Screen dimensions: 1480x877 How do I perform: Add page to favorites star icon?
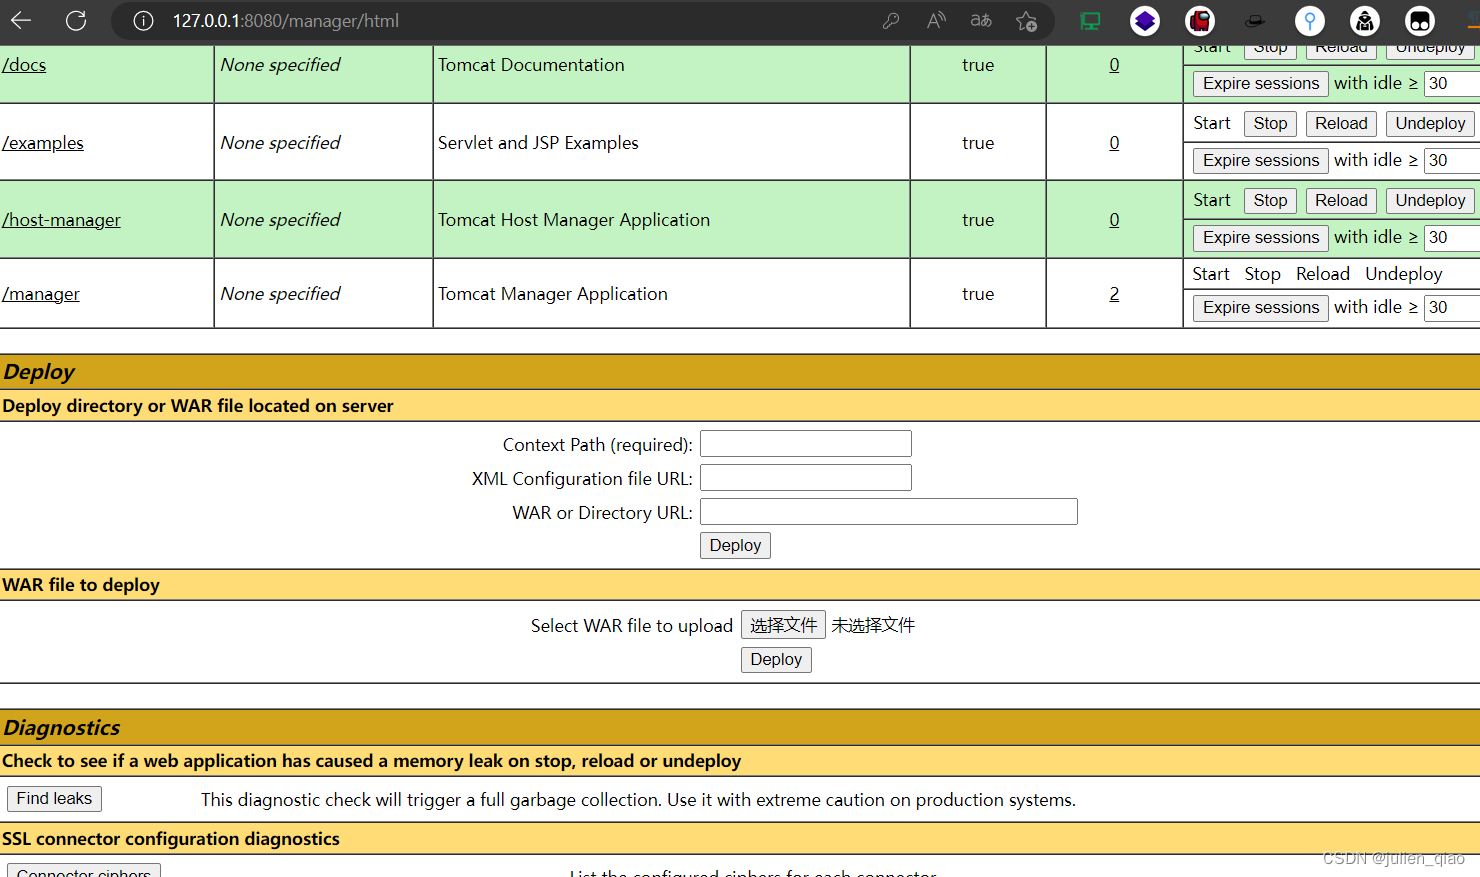click(x=1026, y=21)
